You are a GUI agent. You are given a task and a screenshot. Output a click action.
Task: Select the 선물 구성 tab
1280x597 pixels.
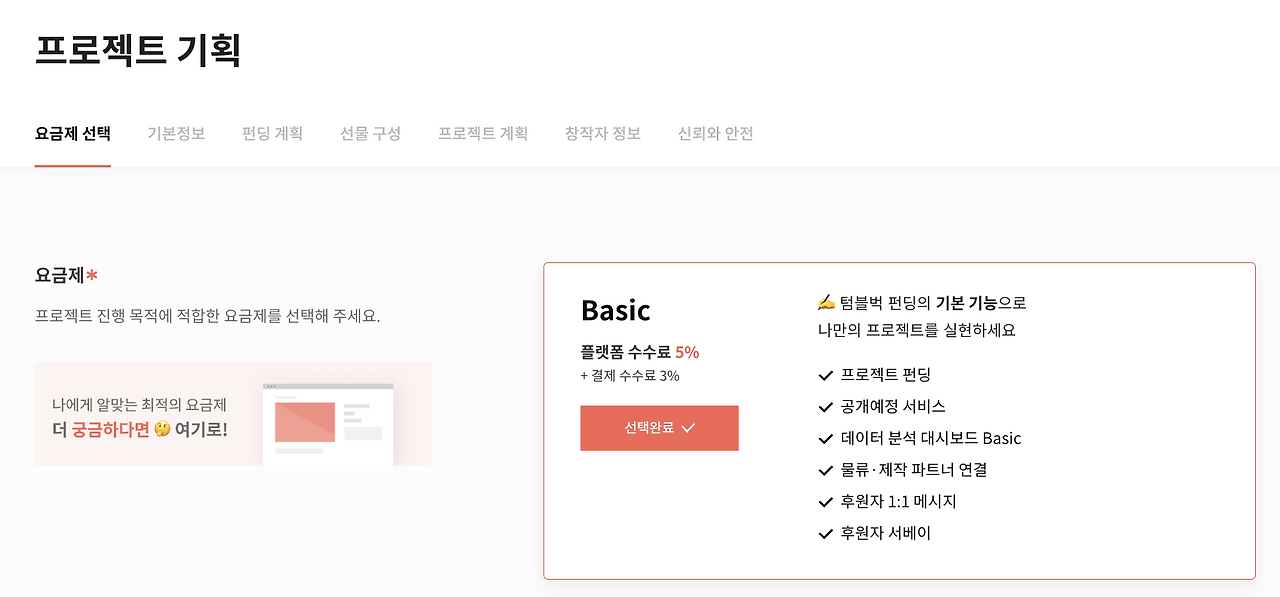pyautogui.click(x=369, y=133)
